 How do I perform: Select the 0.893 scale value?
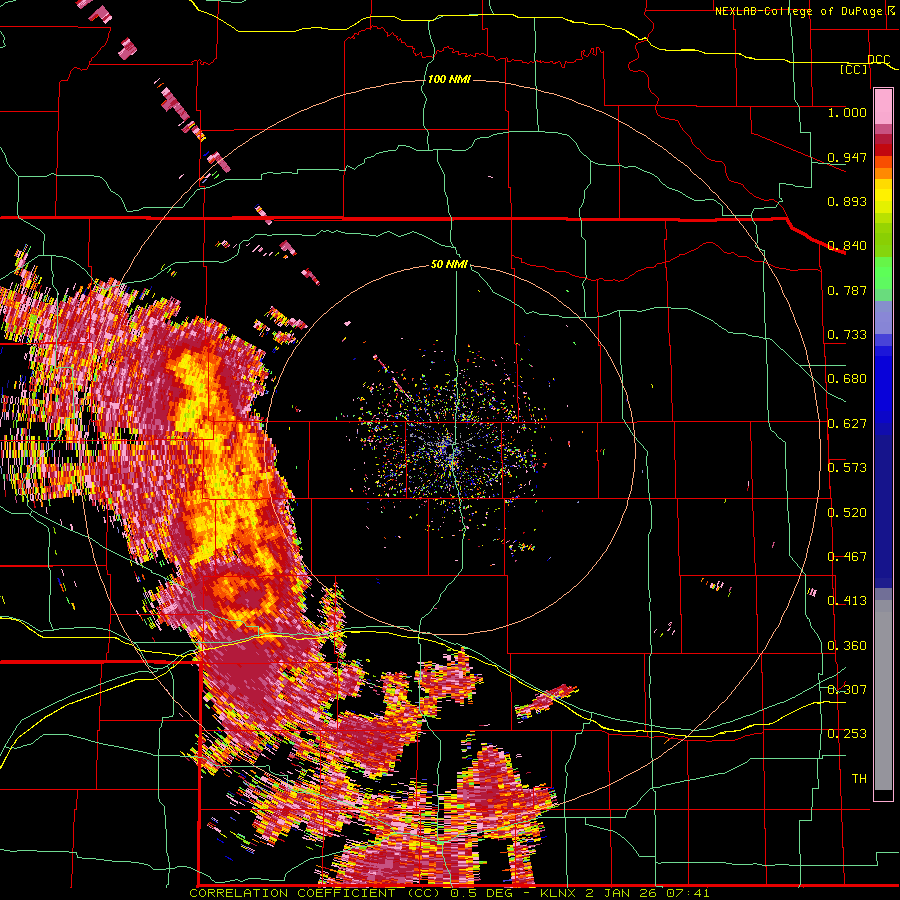pos(847,201)
